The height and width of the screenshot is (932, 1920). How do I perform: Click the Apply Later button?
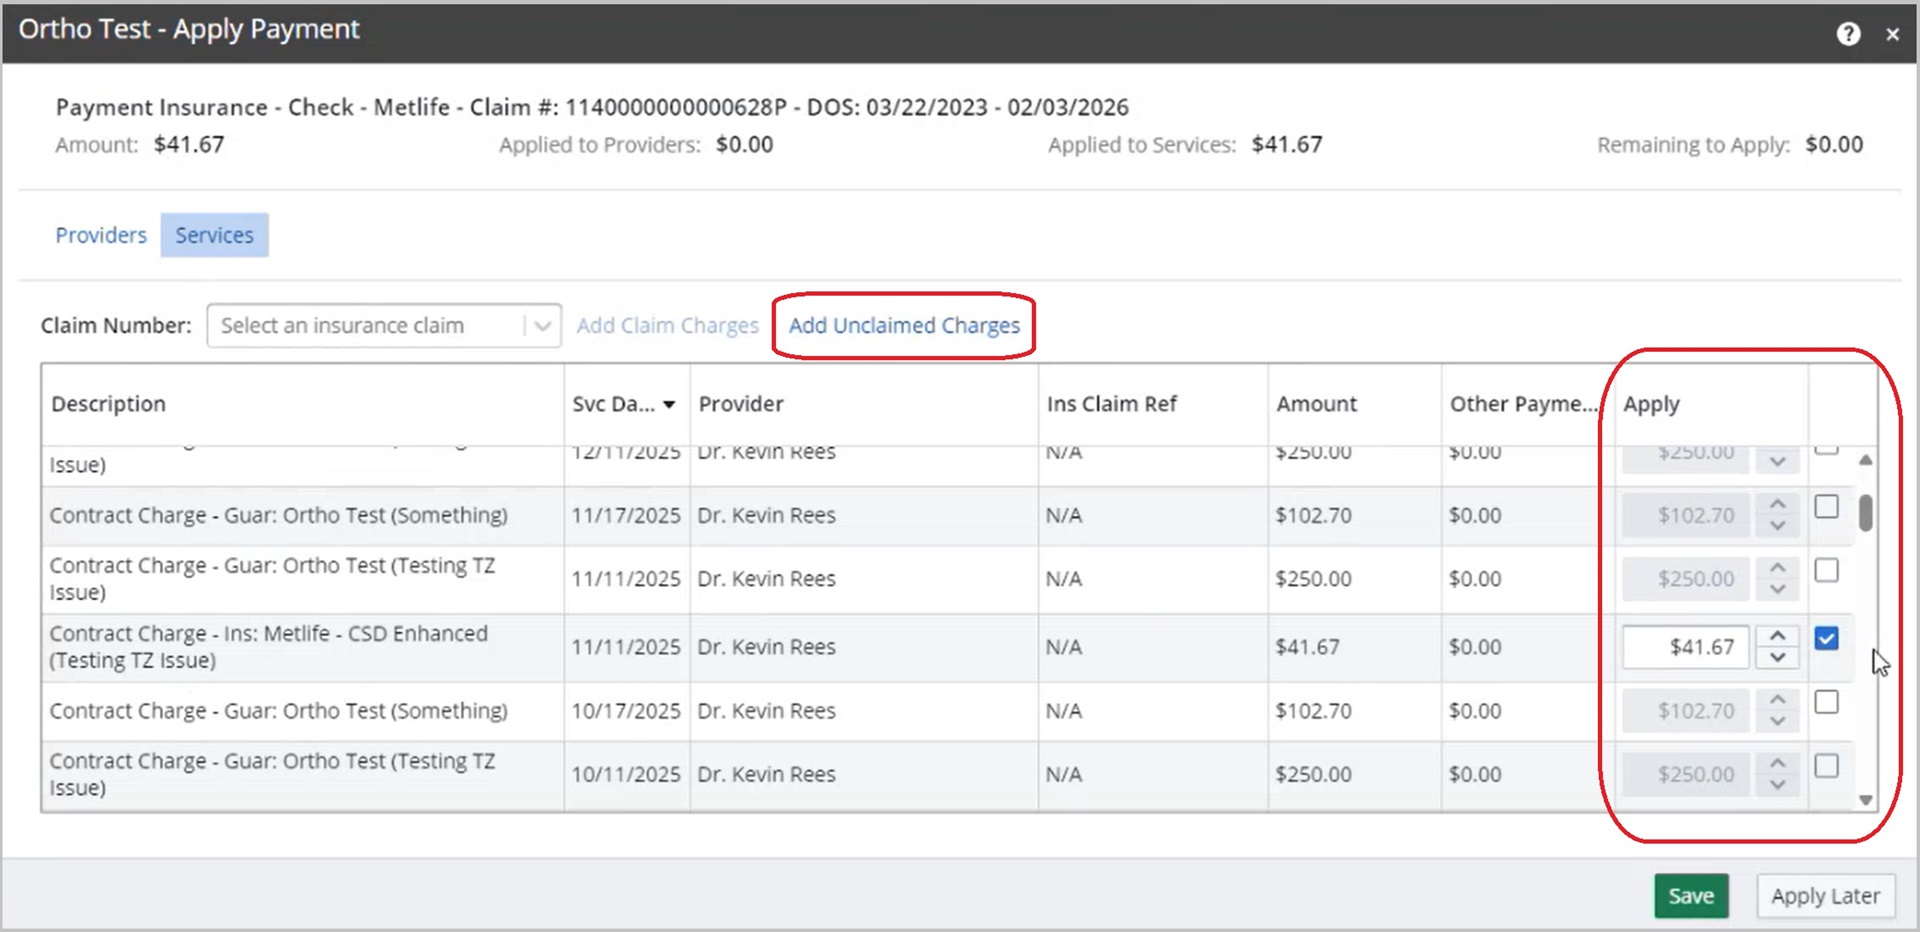1825,896
